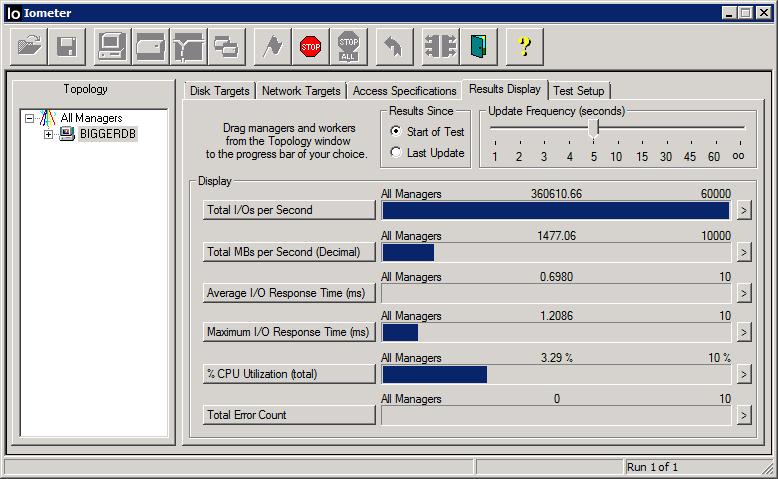Click the Maximum Response Time progress bar
The image size is (778, 479).
click(x=556, y=333)
